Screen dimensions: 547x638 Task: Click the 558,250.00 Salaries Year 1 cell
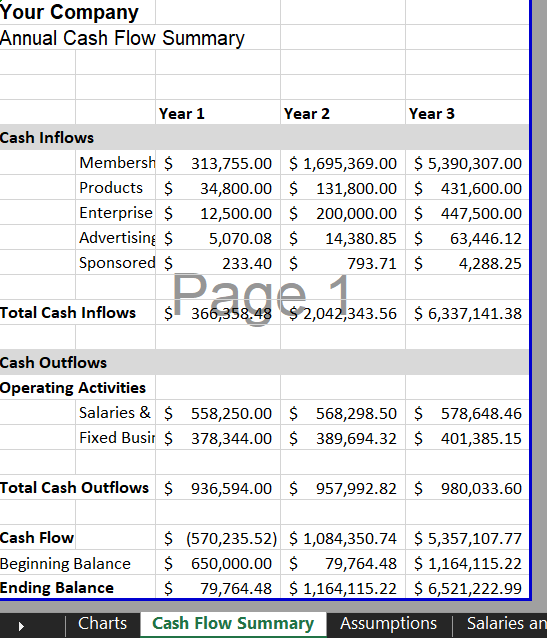click(218, 413)
